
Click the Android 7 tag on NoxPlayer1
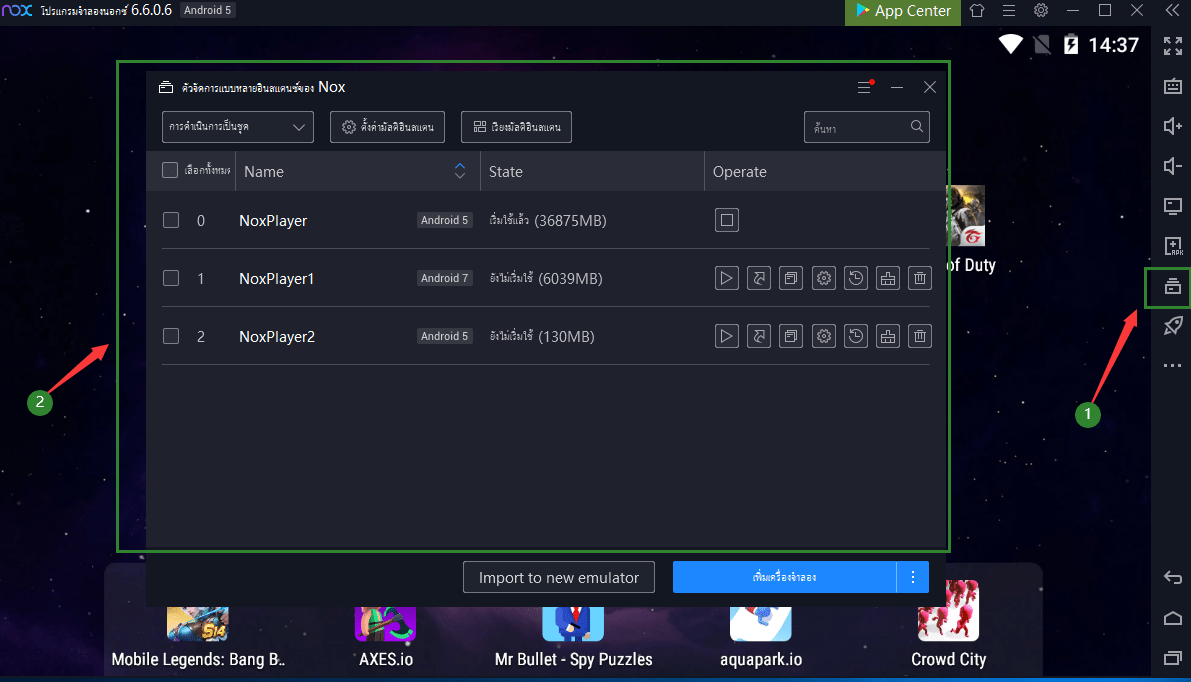click(x=444, y=278)
